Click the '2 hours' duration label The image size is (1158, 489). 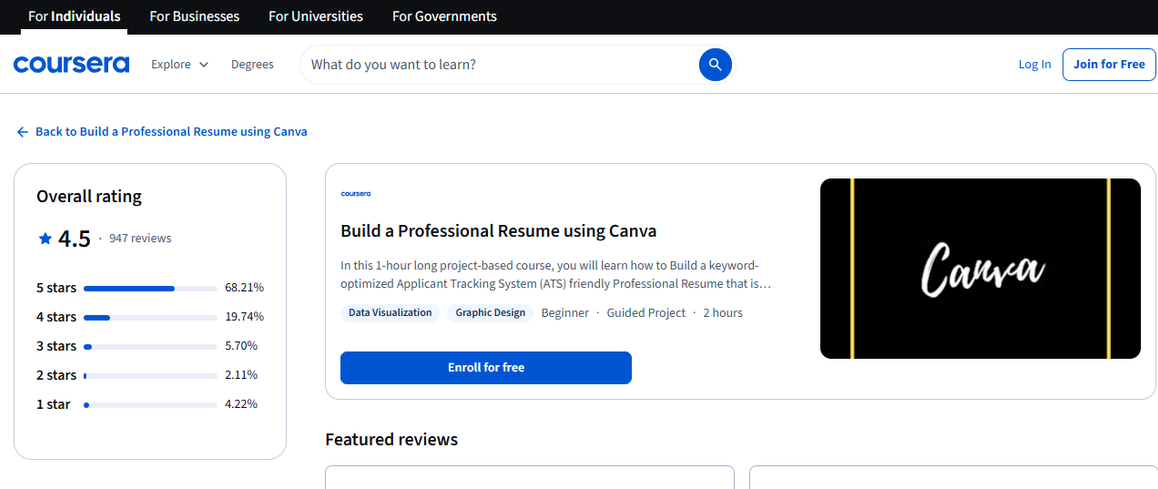click(x=723, y=312)
